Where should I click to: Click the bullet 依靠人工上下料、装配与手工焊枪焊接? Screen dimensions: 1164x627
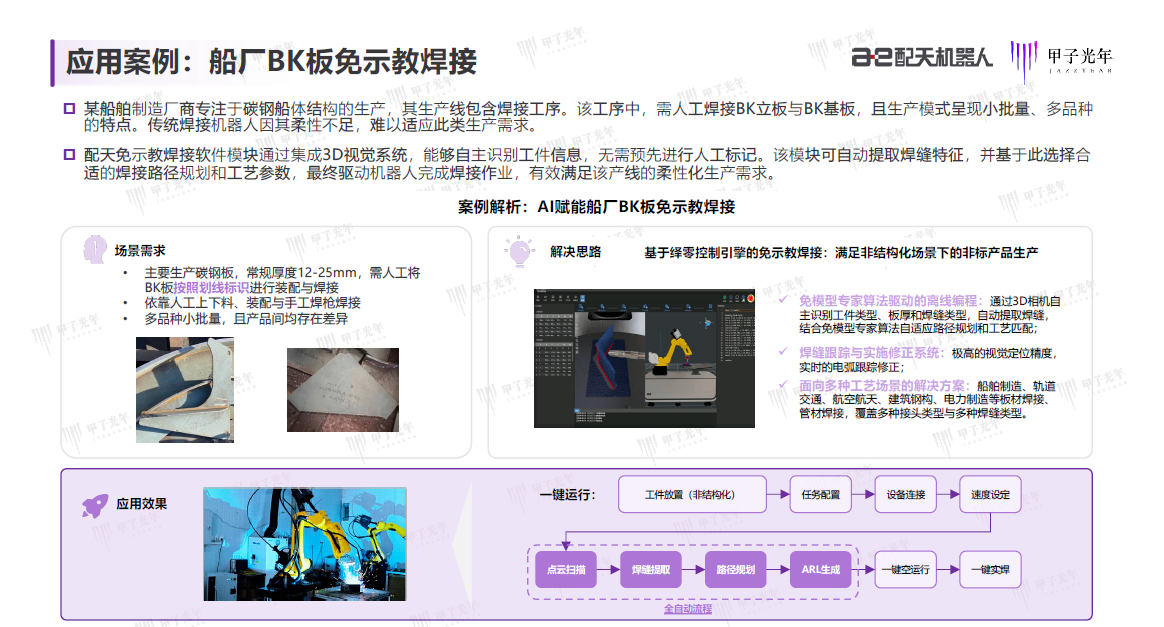click(252, 303)
